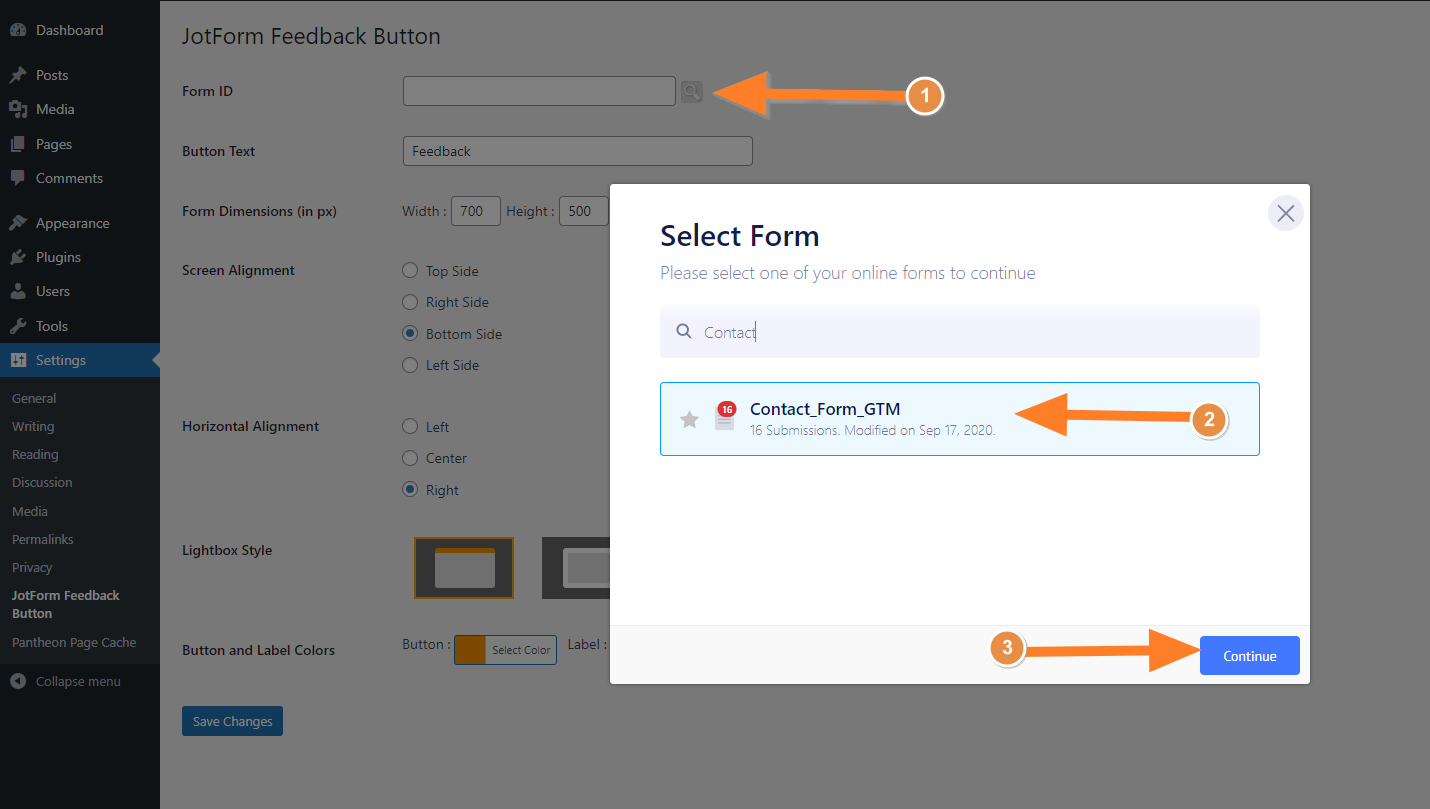Open the Permalinks settings submenu
The height and width of the screenshot is (809, 1430).
pyautogui.click(x=42, y=539)
